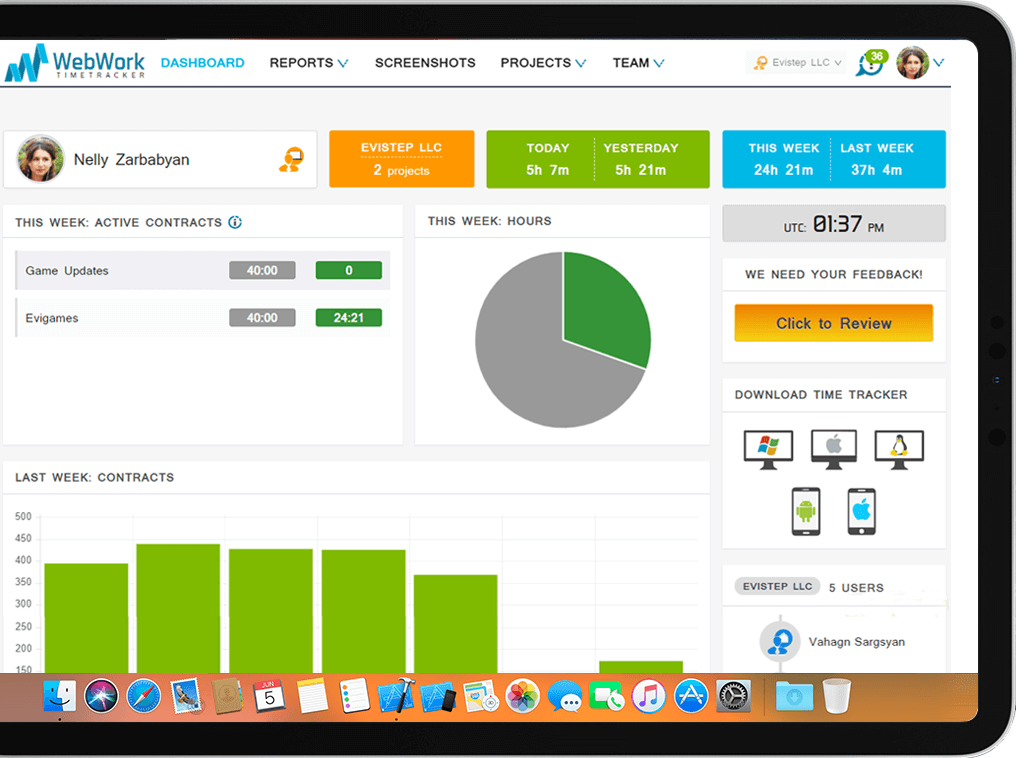Click the 40:00 limit for Evigames
The height and width of the screenshot is (758, 1024).
point(262,318)
